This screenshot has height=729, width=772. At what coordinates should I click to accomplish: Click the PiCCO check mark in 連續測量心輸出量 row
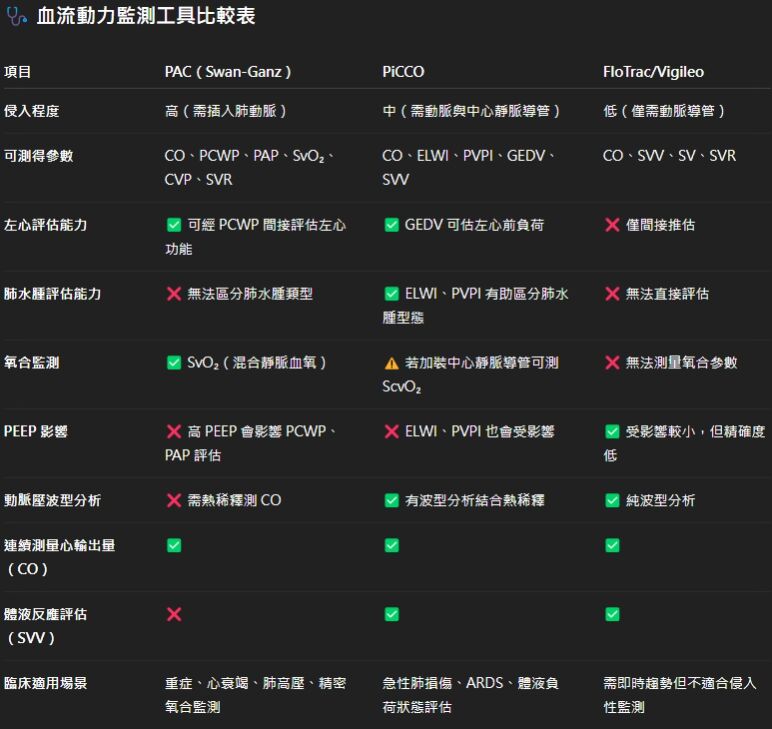pos(392,545)
